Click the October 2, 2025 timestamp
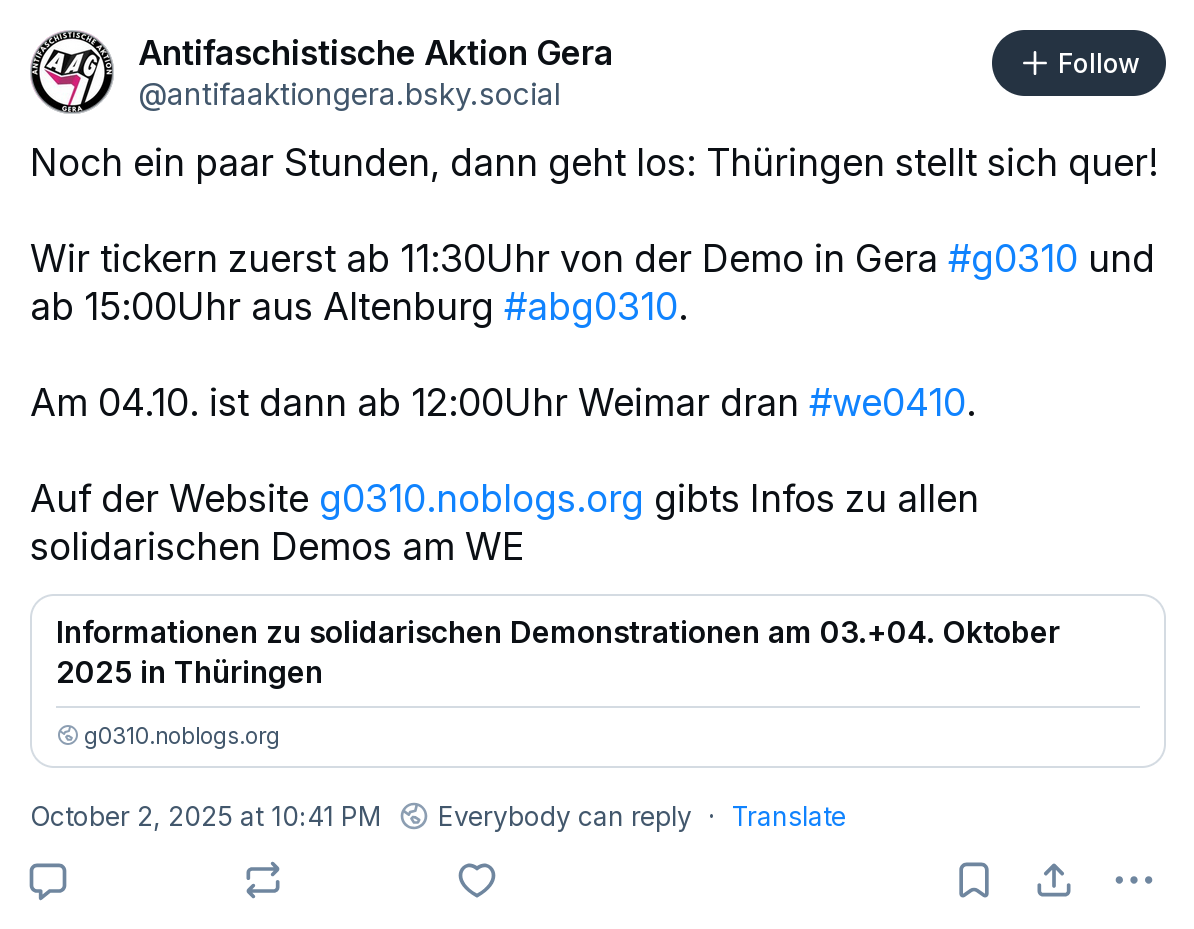This screenshot has height=929, width=1194. click(206, 817)
